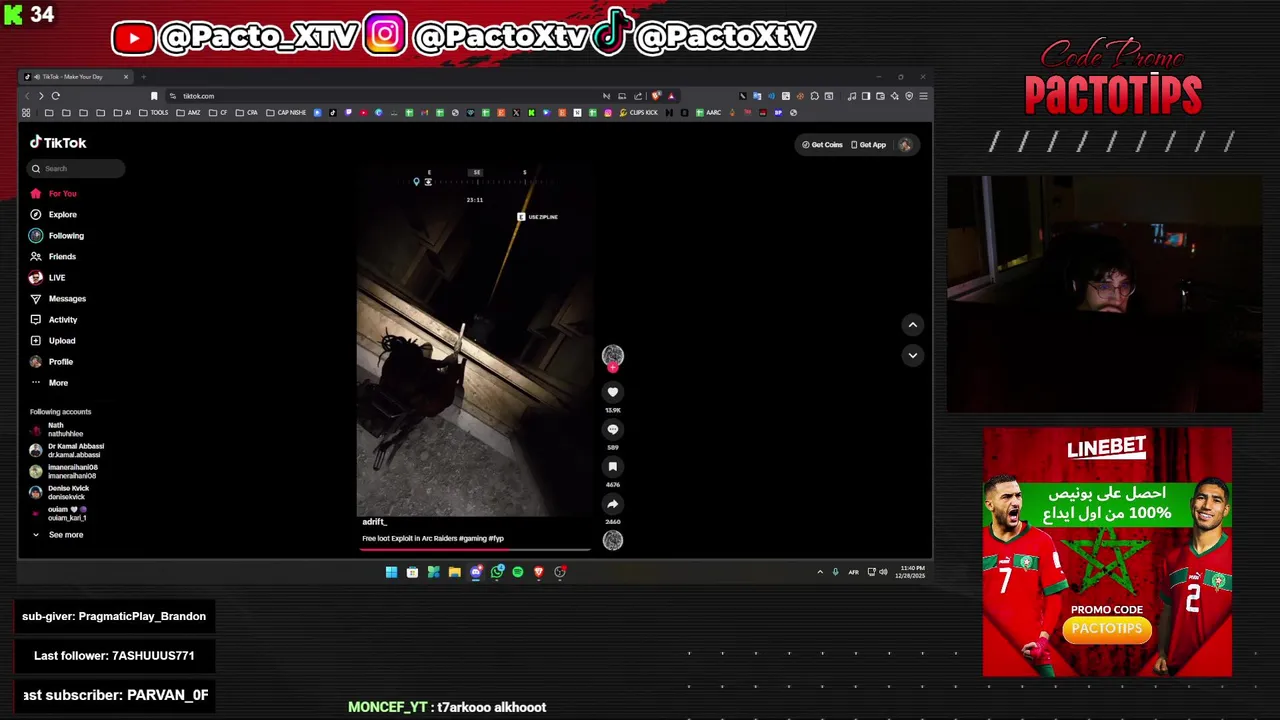Reload the tiktok.com page
The height and width of the screenshot is (720, 1280).
click(56, 96)
